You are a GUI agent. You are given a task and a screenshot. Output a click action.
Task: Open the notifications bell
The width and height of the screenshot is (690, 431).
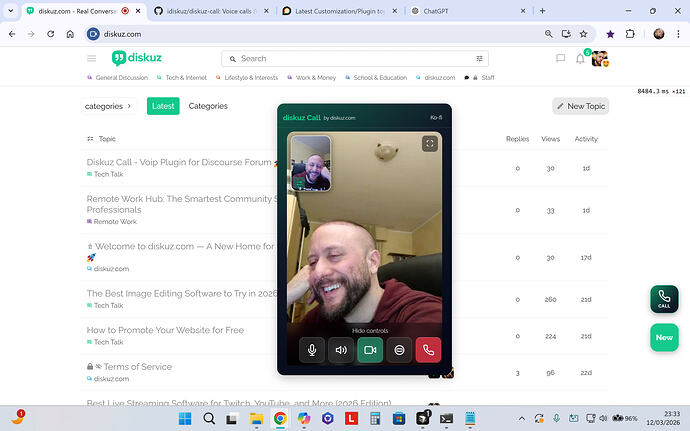pos(580,59)
